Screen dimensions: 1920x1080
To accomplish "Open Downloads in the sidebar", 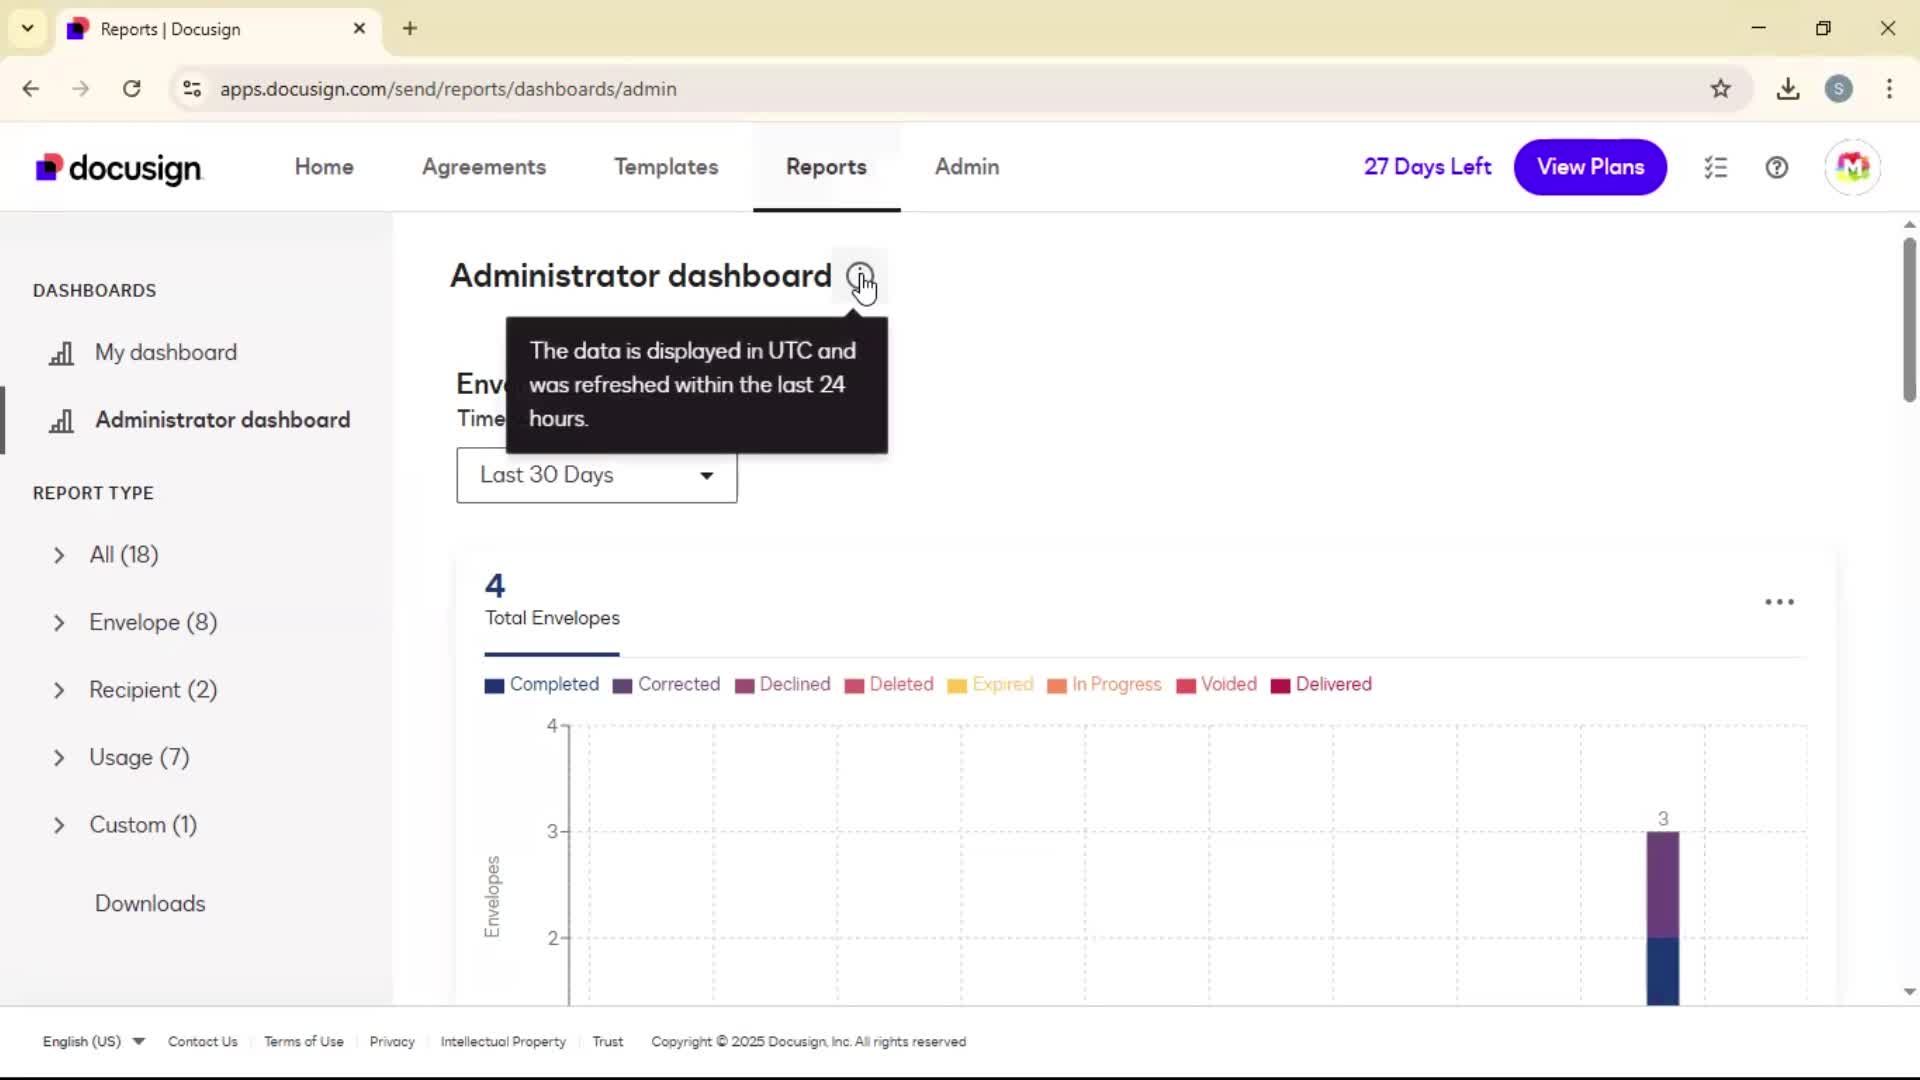I will click(x=150, y=904).
